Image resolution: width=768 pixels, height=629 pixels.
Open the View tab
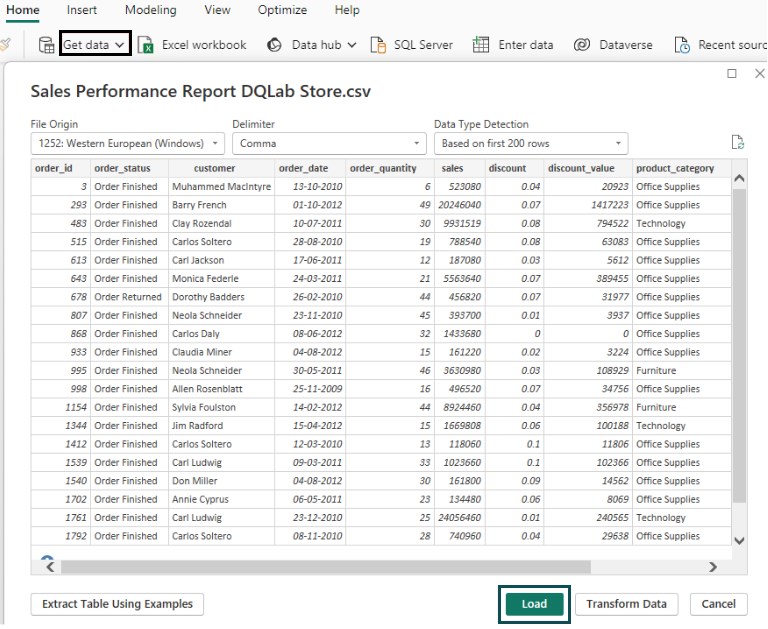click(x=217, y=10)
